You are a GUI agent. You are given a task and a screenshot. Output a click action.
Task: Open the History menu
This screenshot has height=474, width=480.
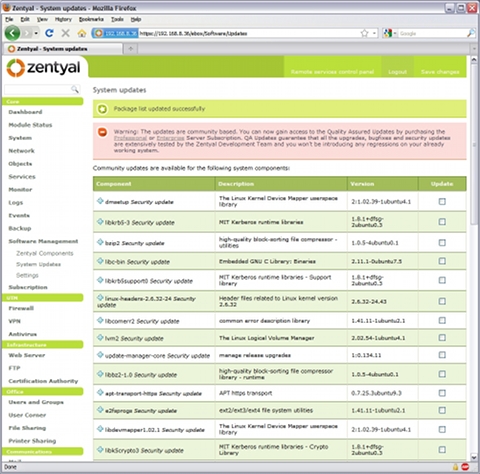[x=63, y=19]
